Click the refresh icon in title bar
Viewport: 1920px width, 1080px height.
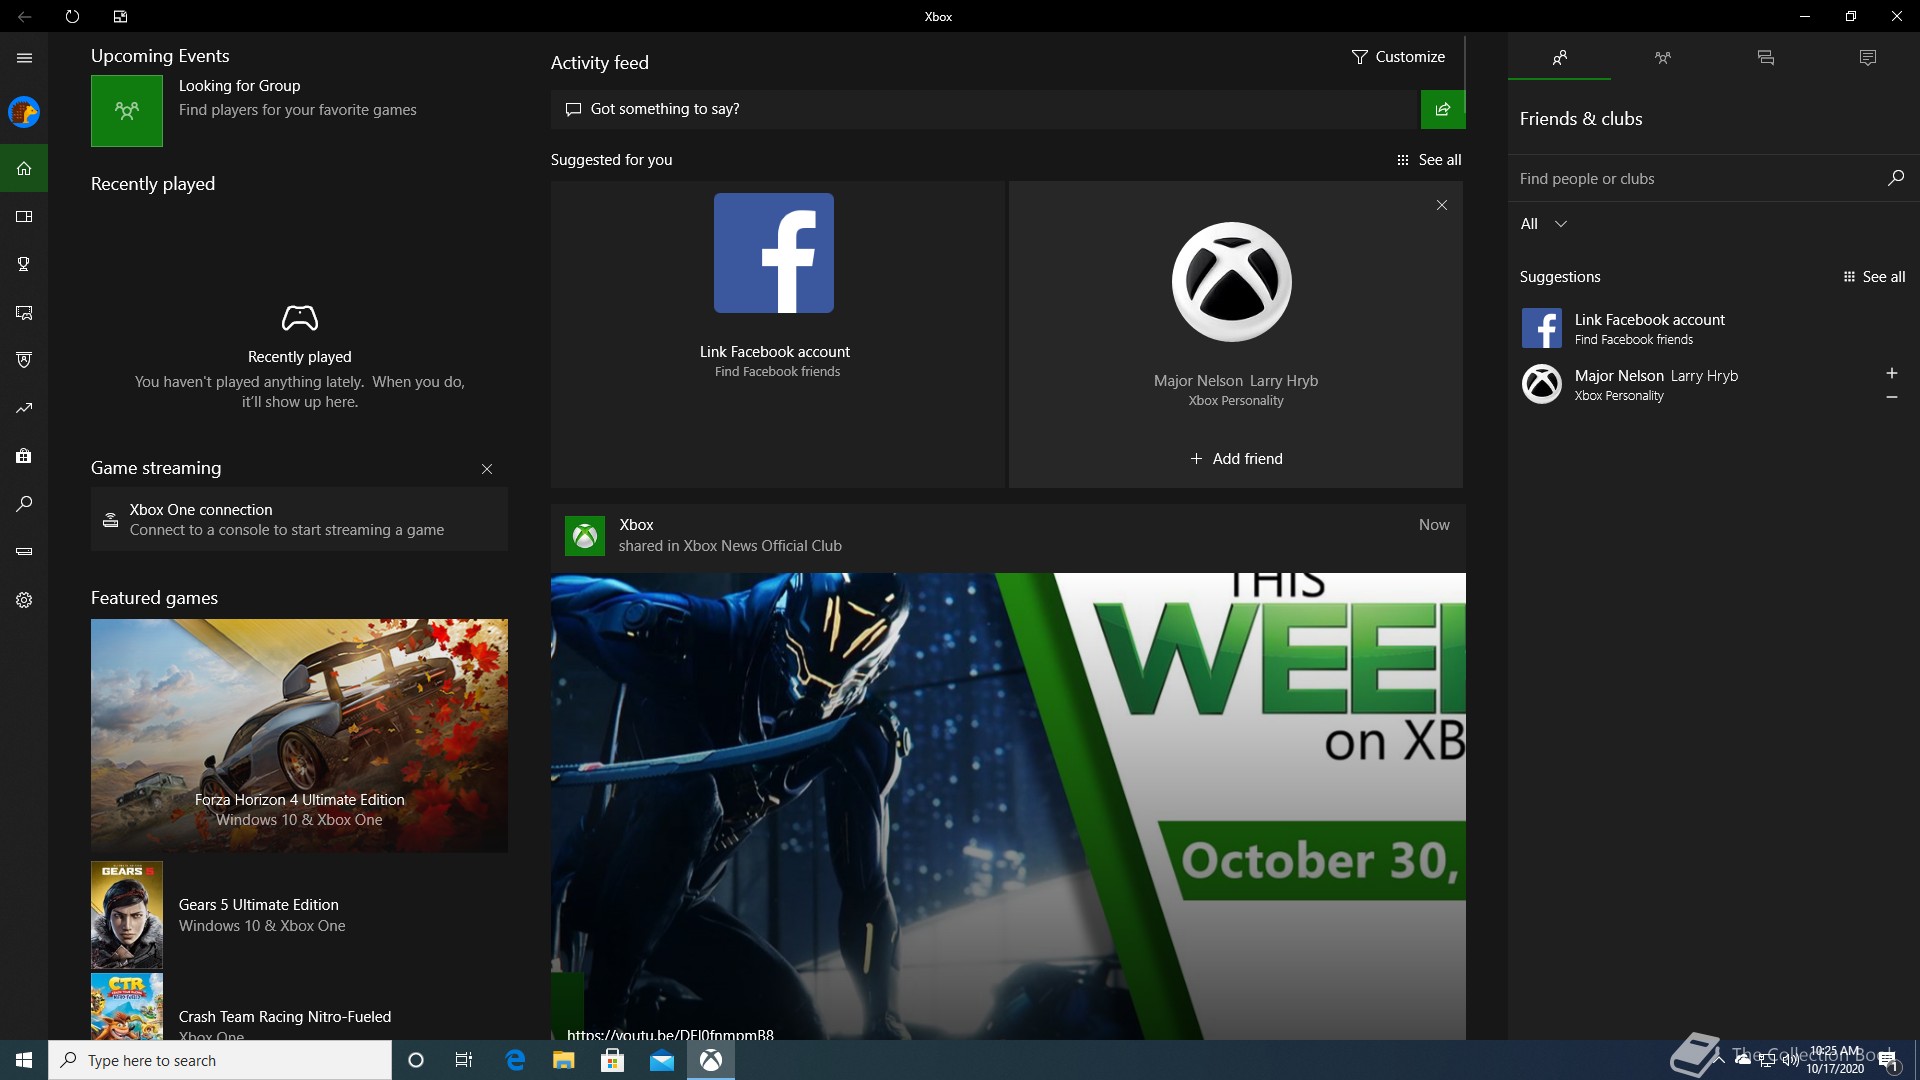(x=72, y=16)
